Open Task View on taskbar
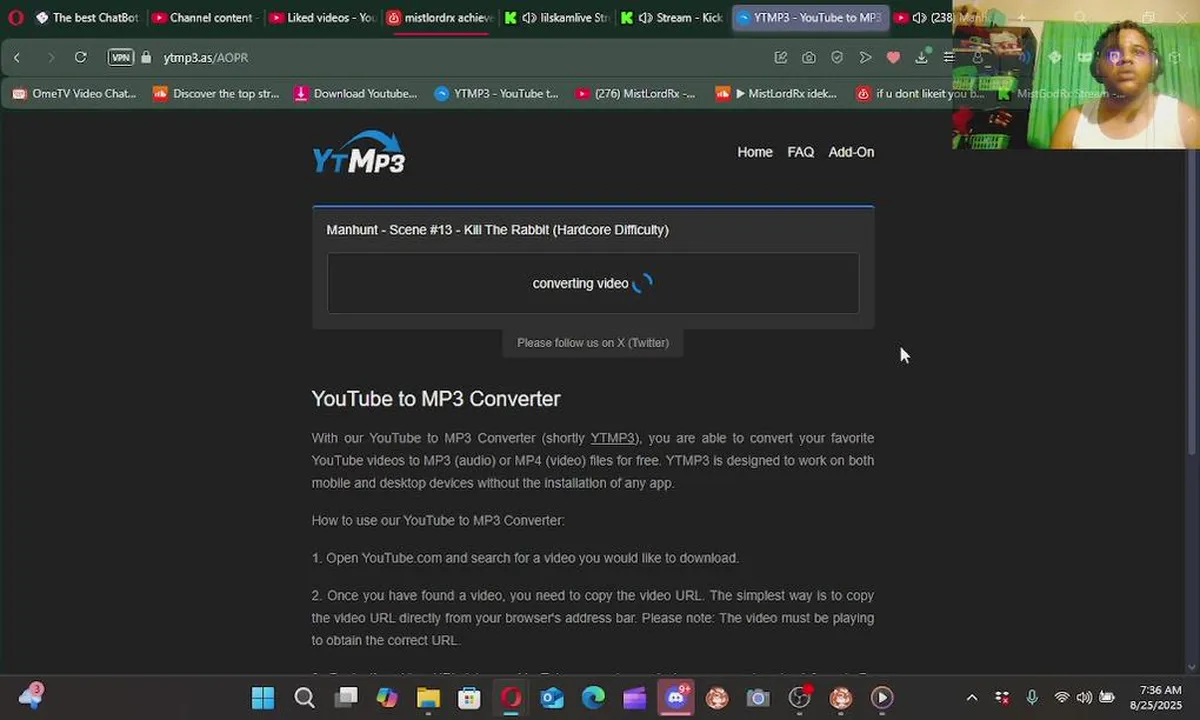Screen dimensions: 1200x720 click(346, 698)
